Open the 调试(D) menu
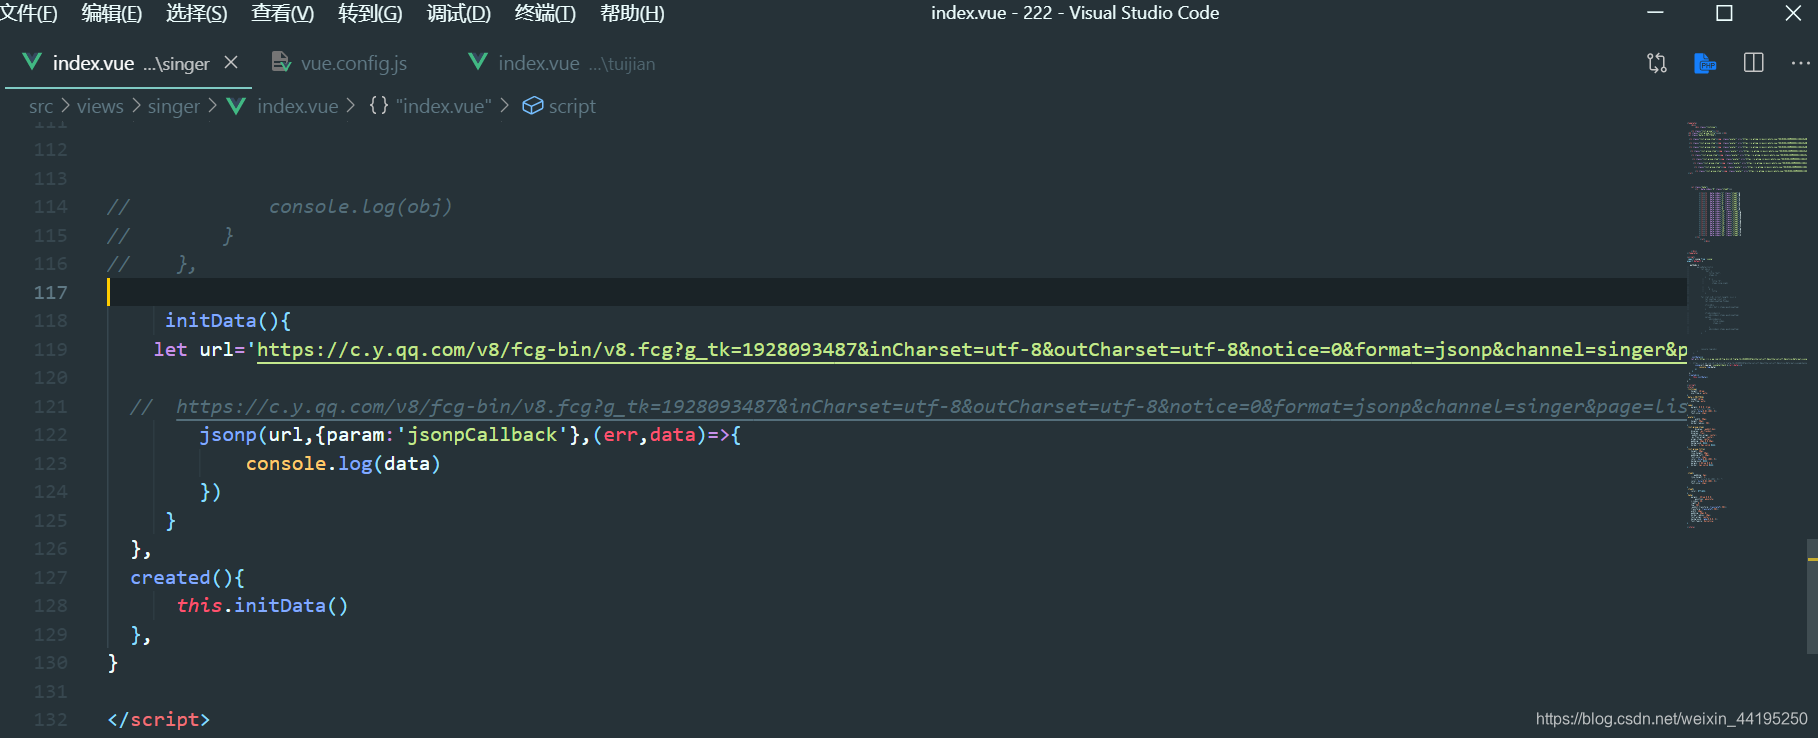This screenshot has width=1818, height=738. click(x=458, y=13)
